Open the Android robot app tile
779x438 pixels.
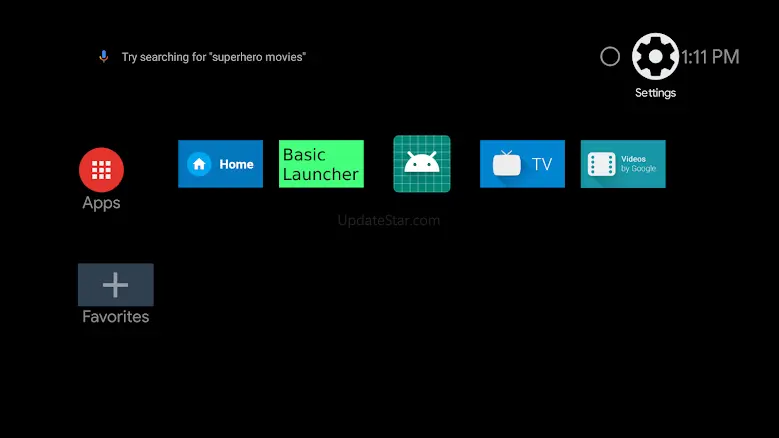click(422, 164)
